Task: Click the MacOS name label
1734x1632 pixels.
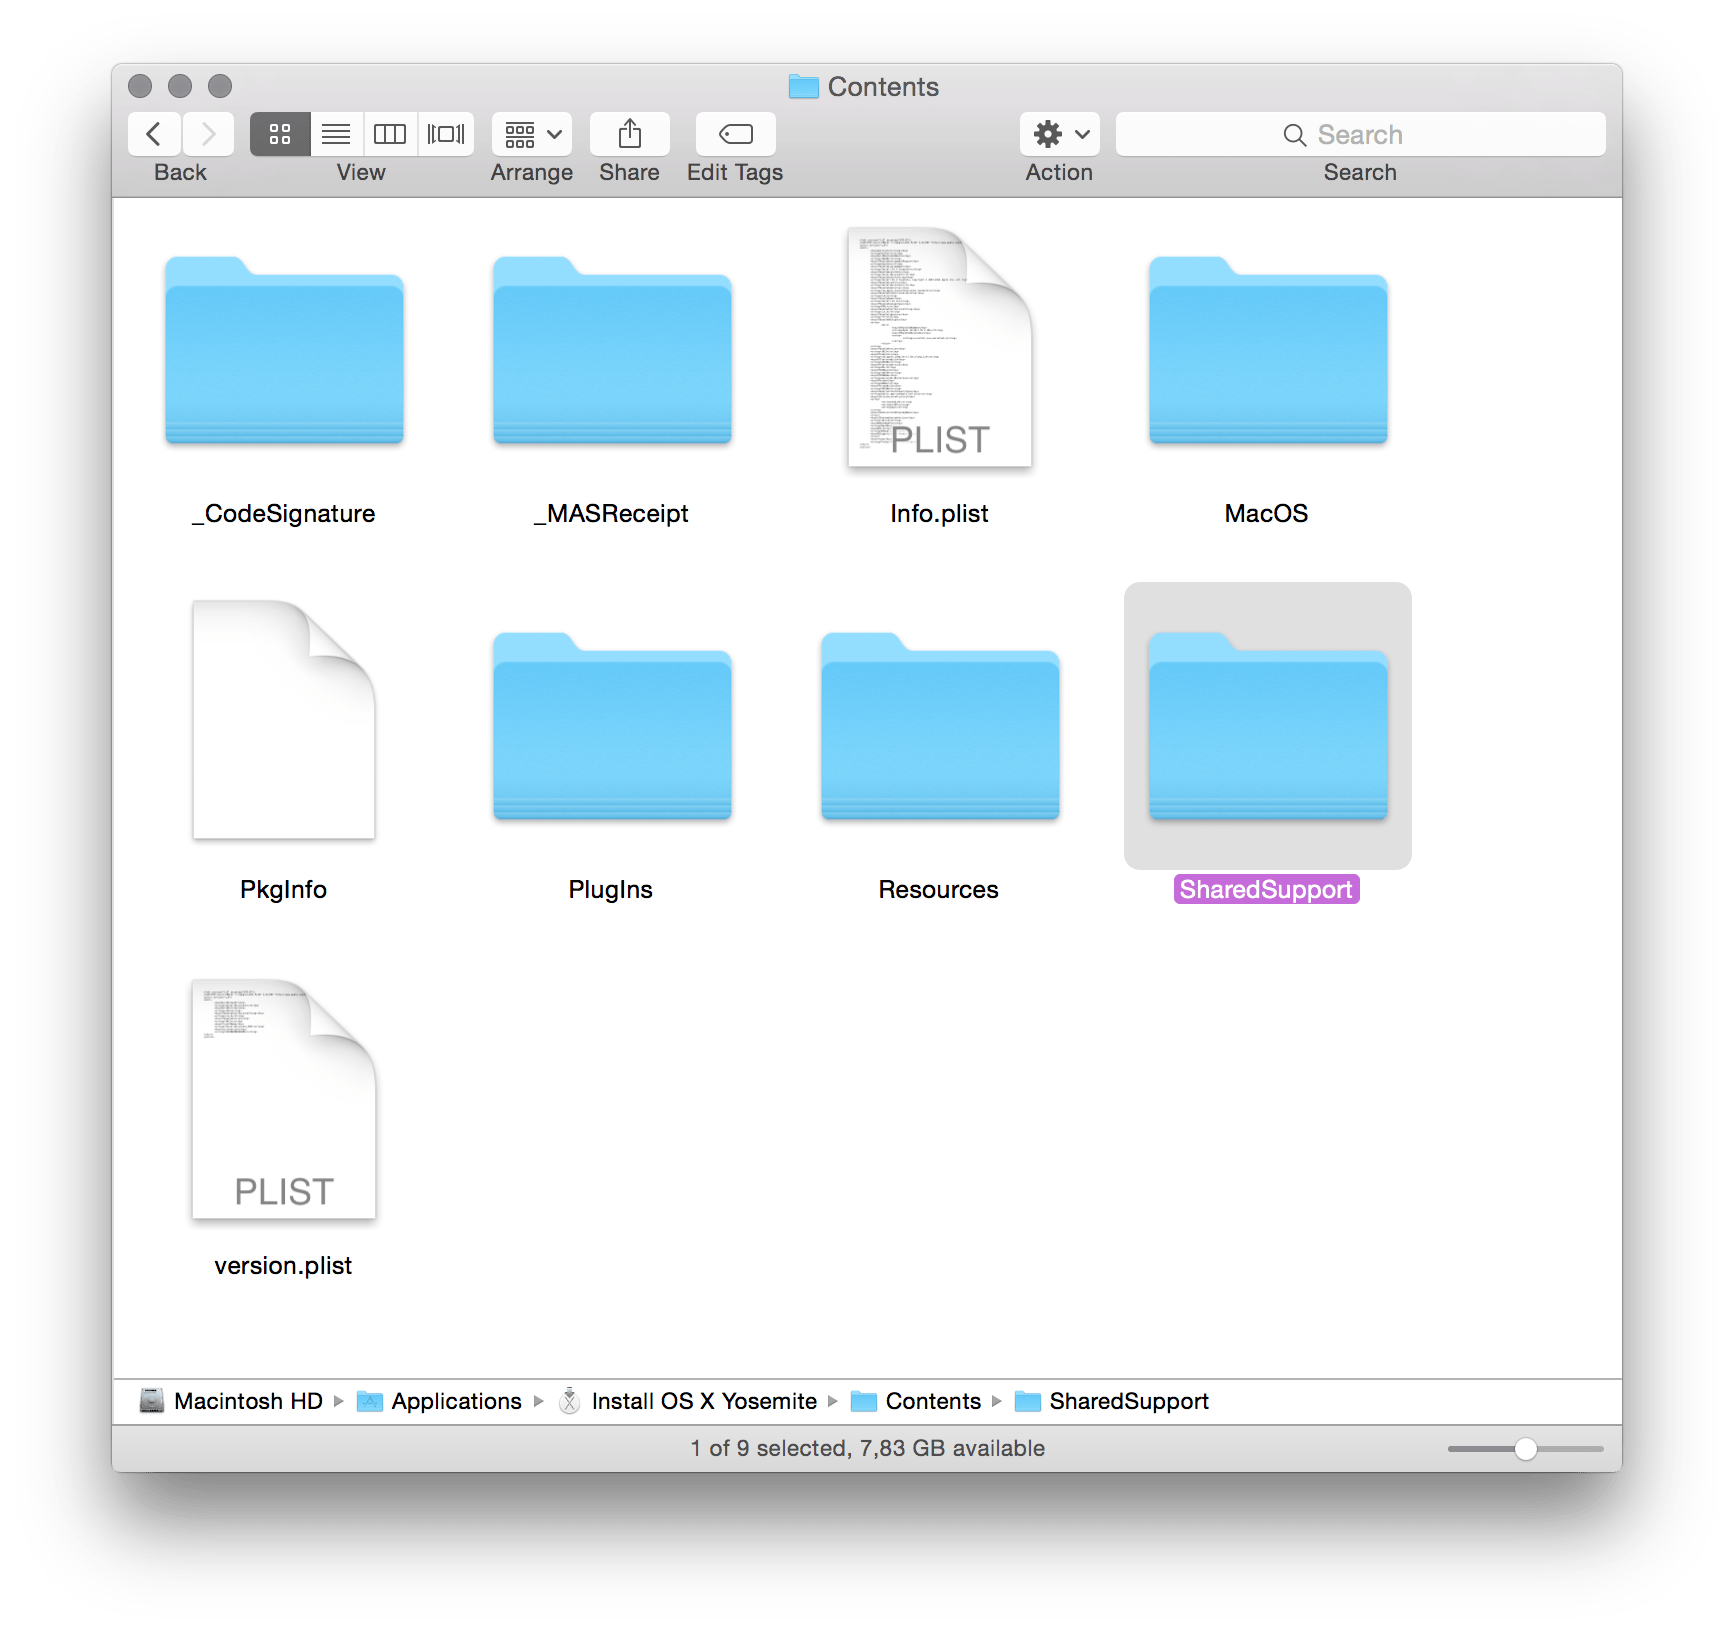Action: click(1267, 514)
